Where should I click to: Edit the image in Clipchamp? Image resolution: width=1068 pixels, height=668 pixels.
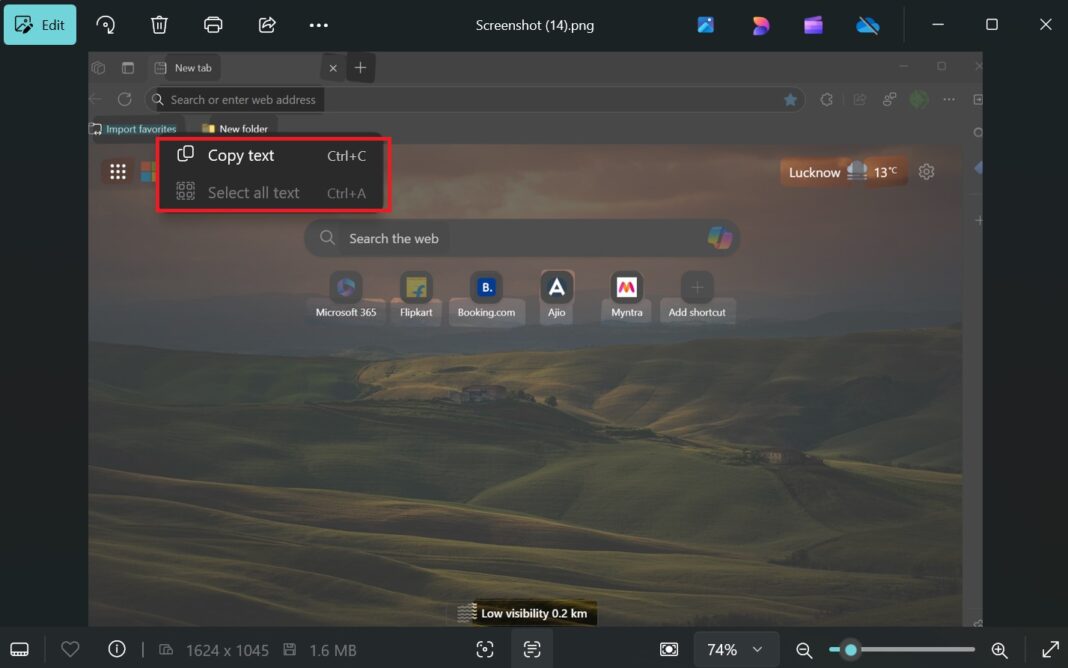[x=812, y=24]
